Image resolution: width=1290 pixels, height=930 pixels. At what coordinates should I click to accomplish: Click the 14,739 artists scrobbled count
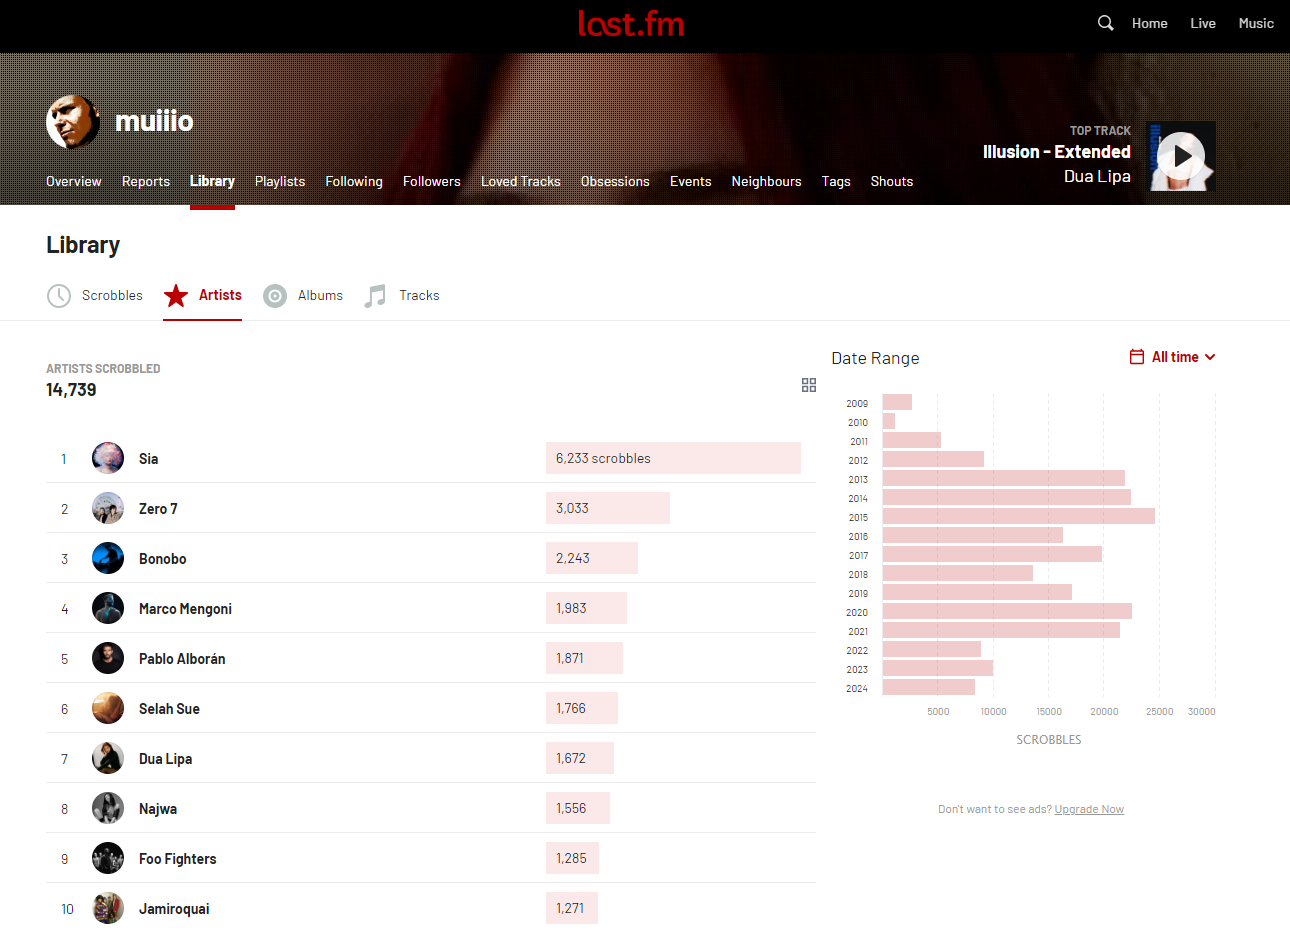(71, 390)
